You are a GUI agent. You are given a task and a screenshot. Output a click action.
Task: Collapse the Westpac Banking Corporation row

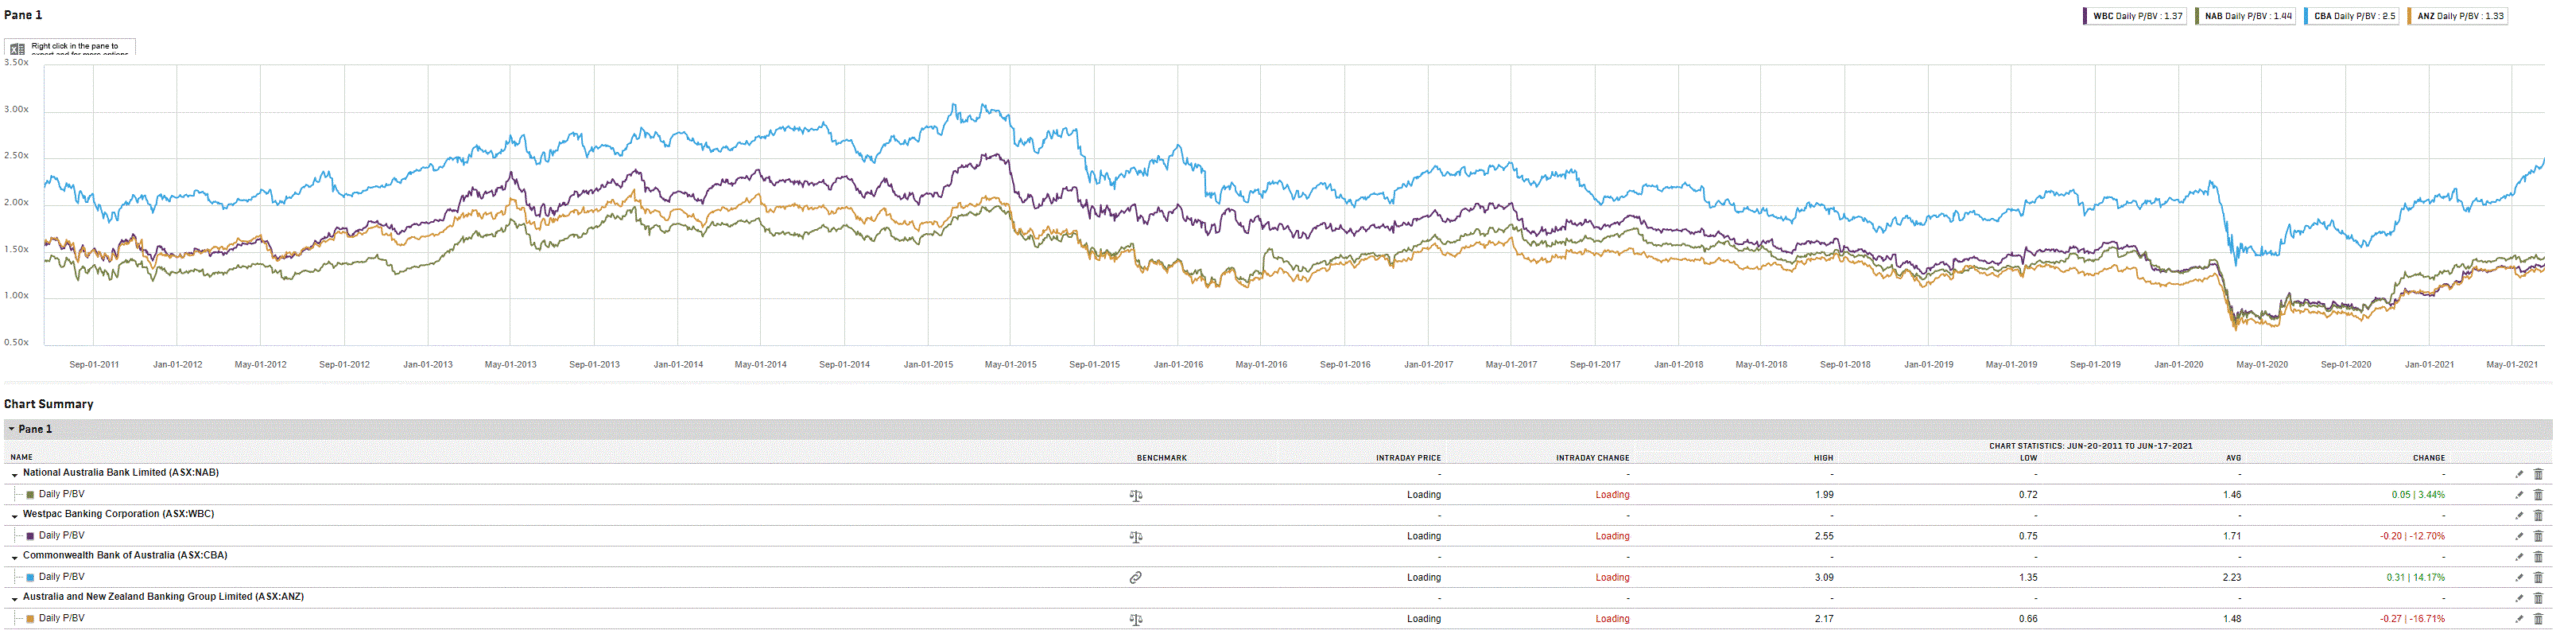[x=15, y=516]
